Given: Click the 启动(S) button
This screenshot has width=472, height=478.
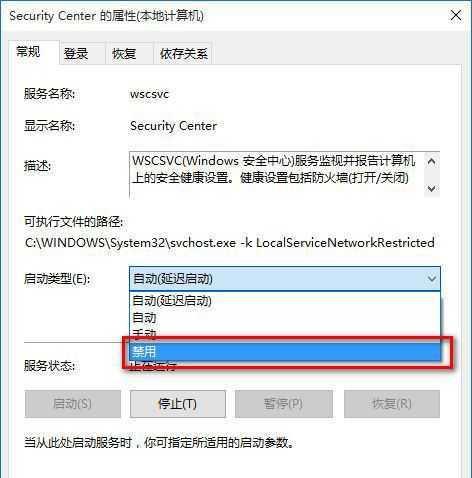Looking at the screenshot, I should point(72,404).
